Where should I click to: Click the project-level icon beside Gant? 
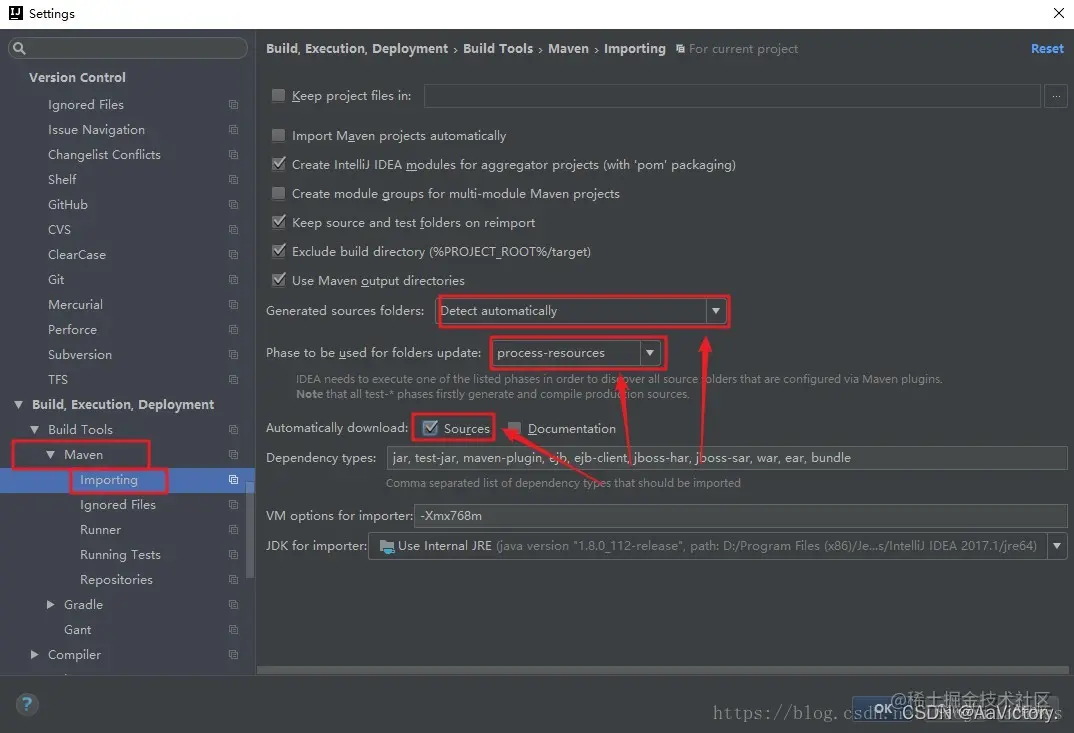click(233, 630)
